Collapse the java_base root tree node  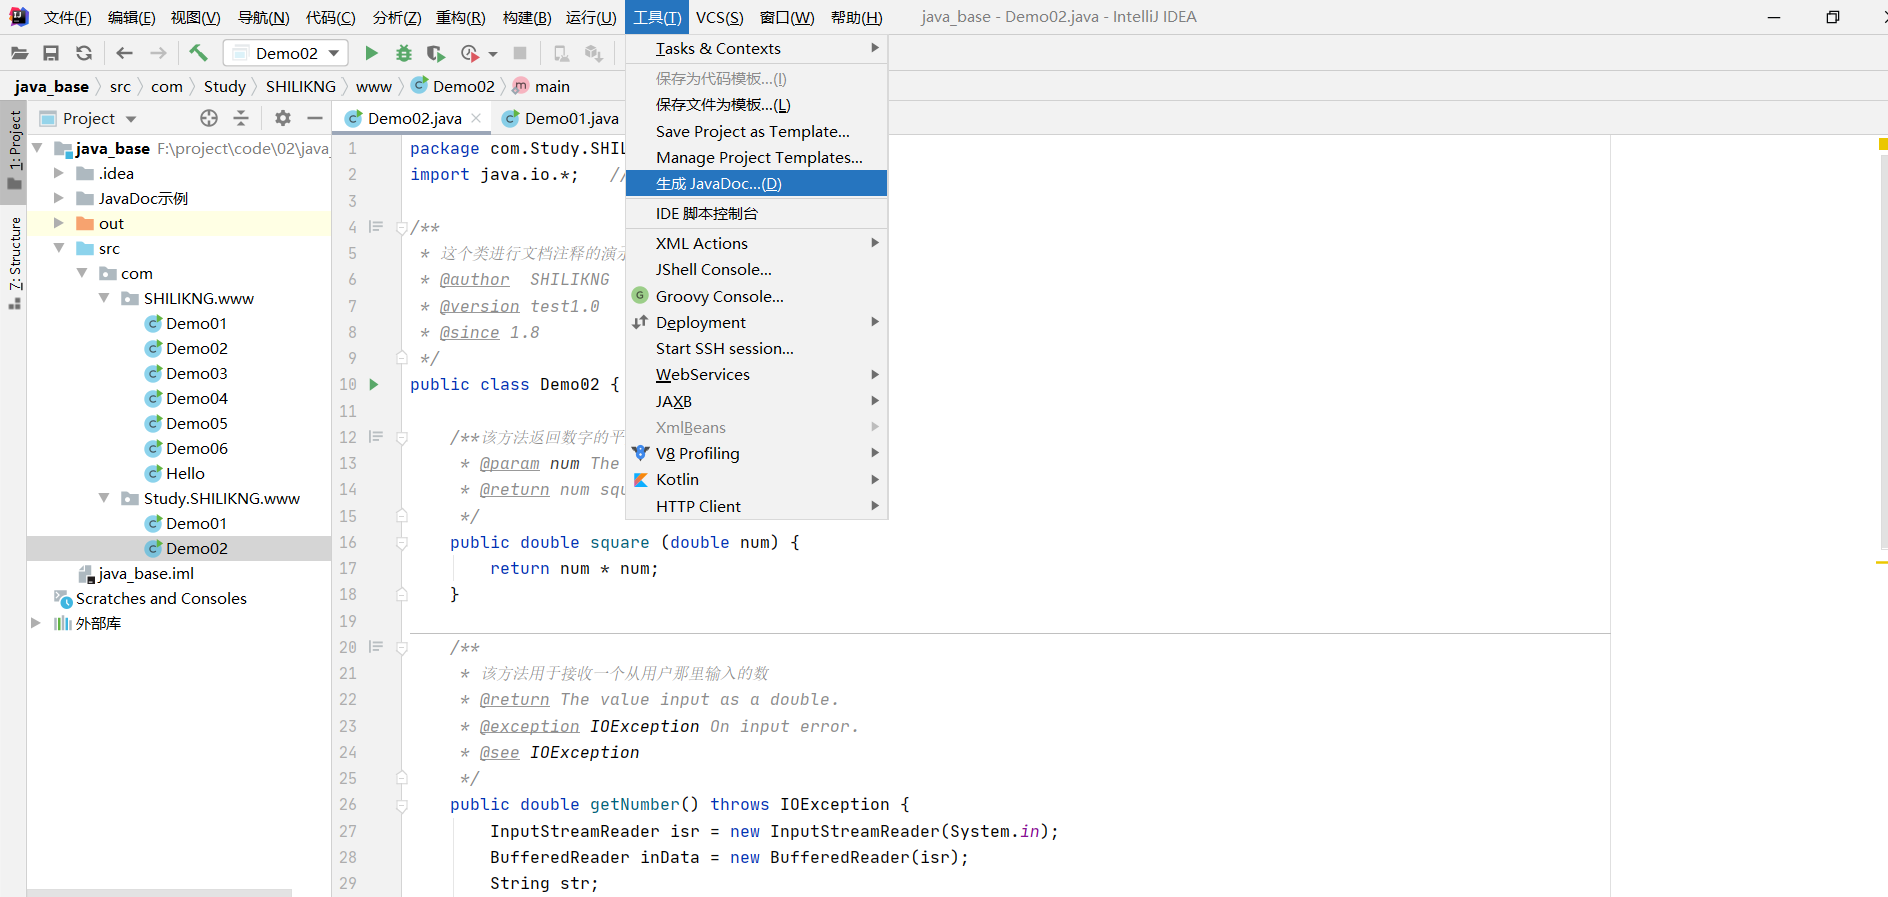pyautogui.click(x=38, y=148)
